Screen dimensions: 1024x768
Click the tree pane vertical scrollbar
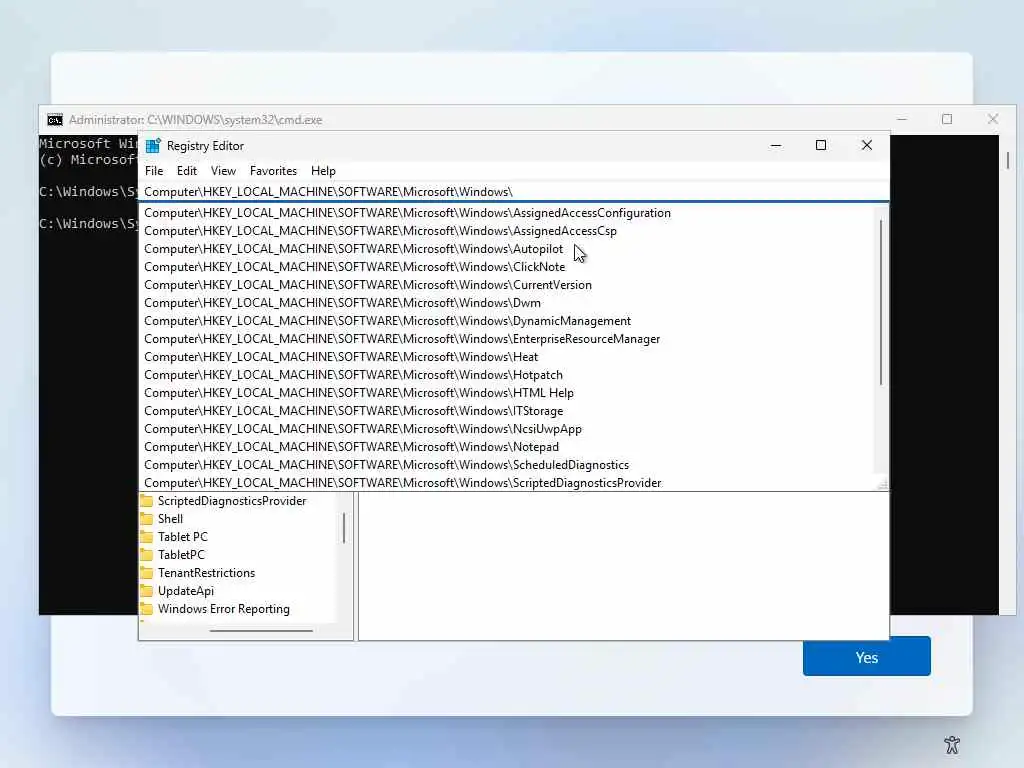click(x=344, y=528)
